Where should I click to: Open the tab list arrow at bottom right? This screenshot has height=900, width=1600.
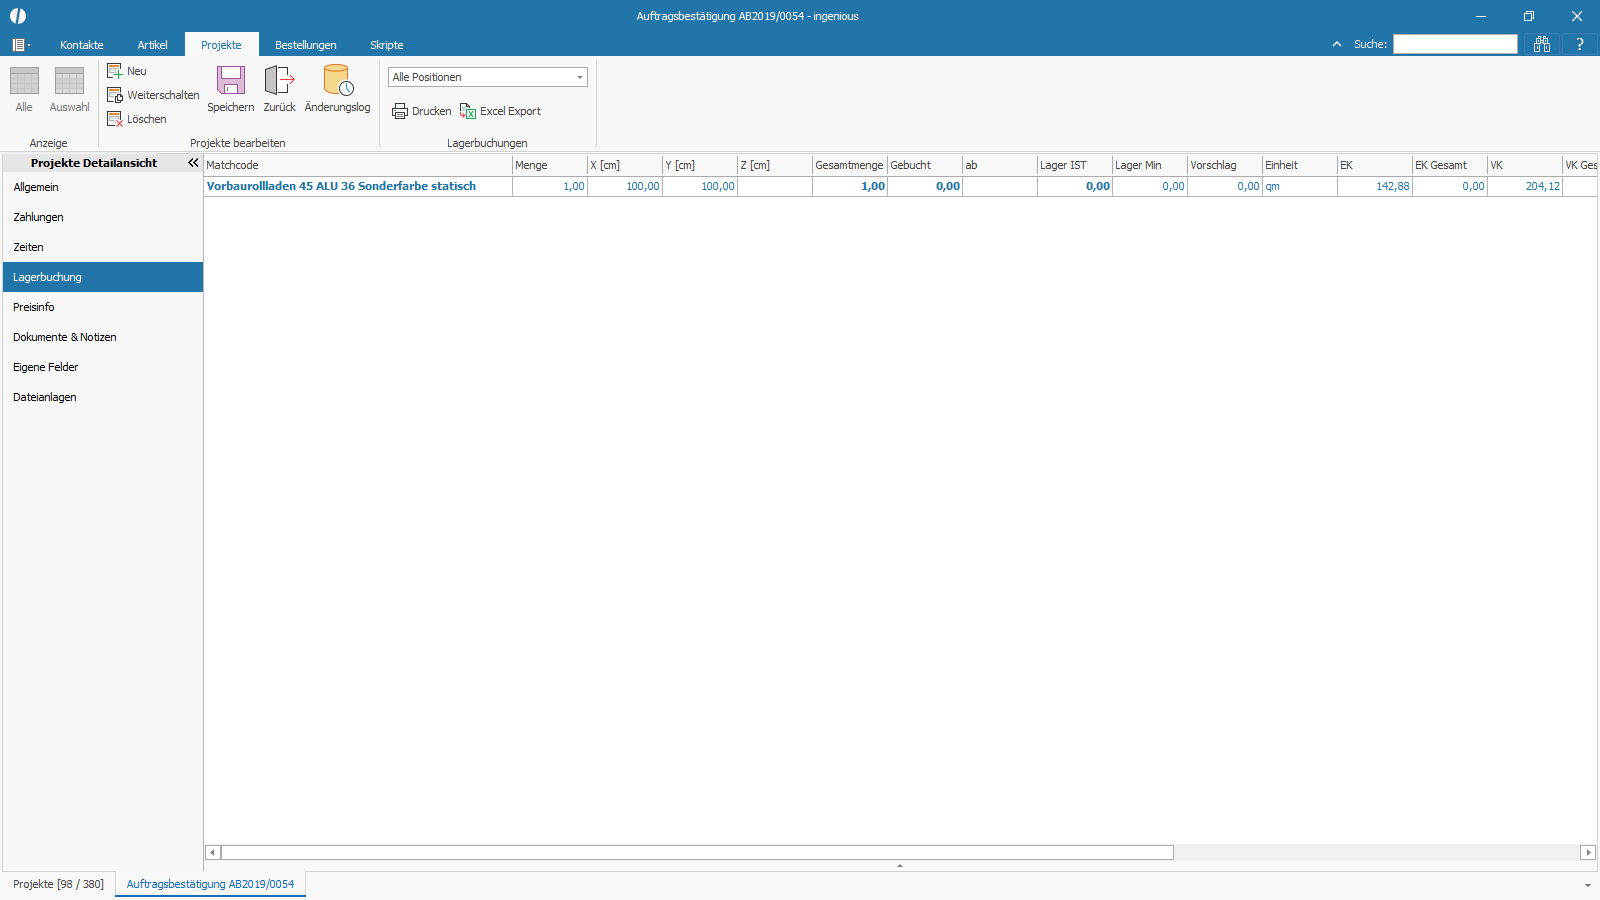tap(1587, 885)
